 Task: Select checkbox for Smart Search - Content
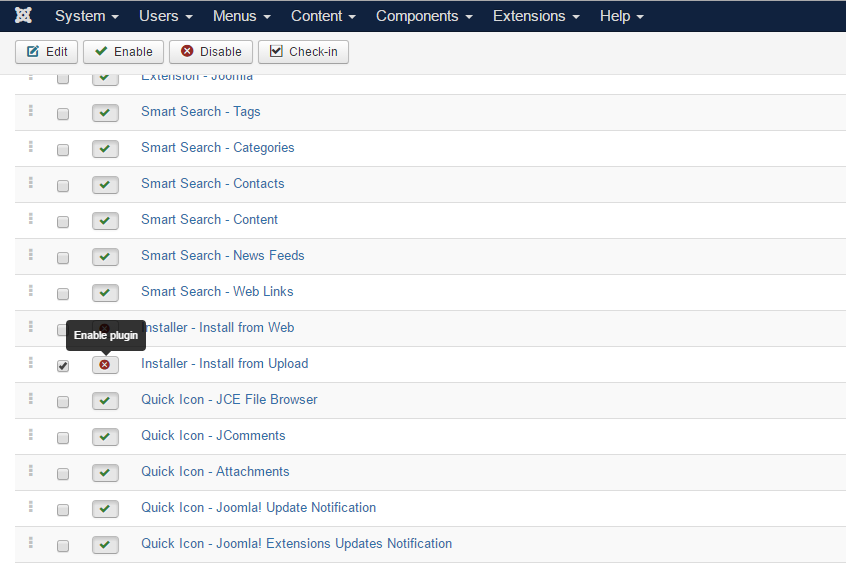click(x=63, y=222)
